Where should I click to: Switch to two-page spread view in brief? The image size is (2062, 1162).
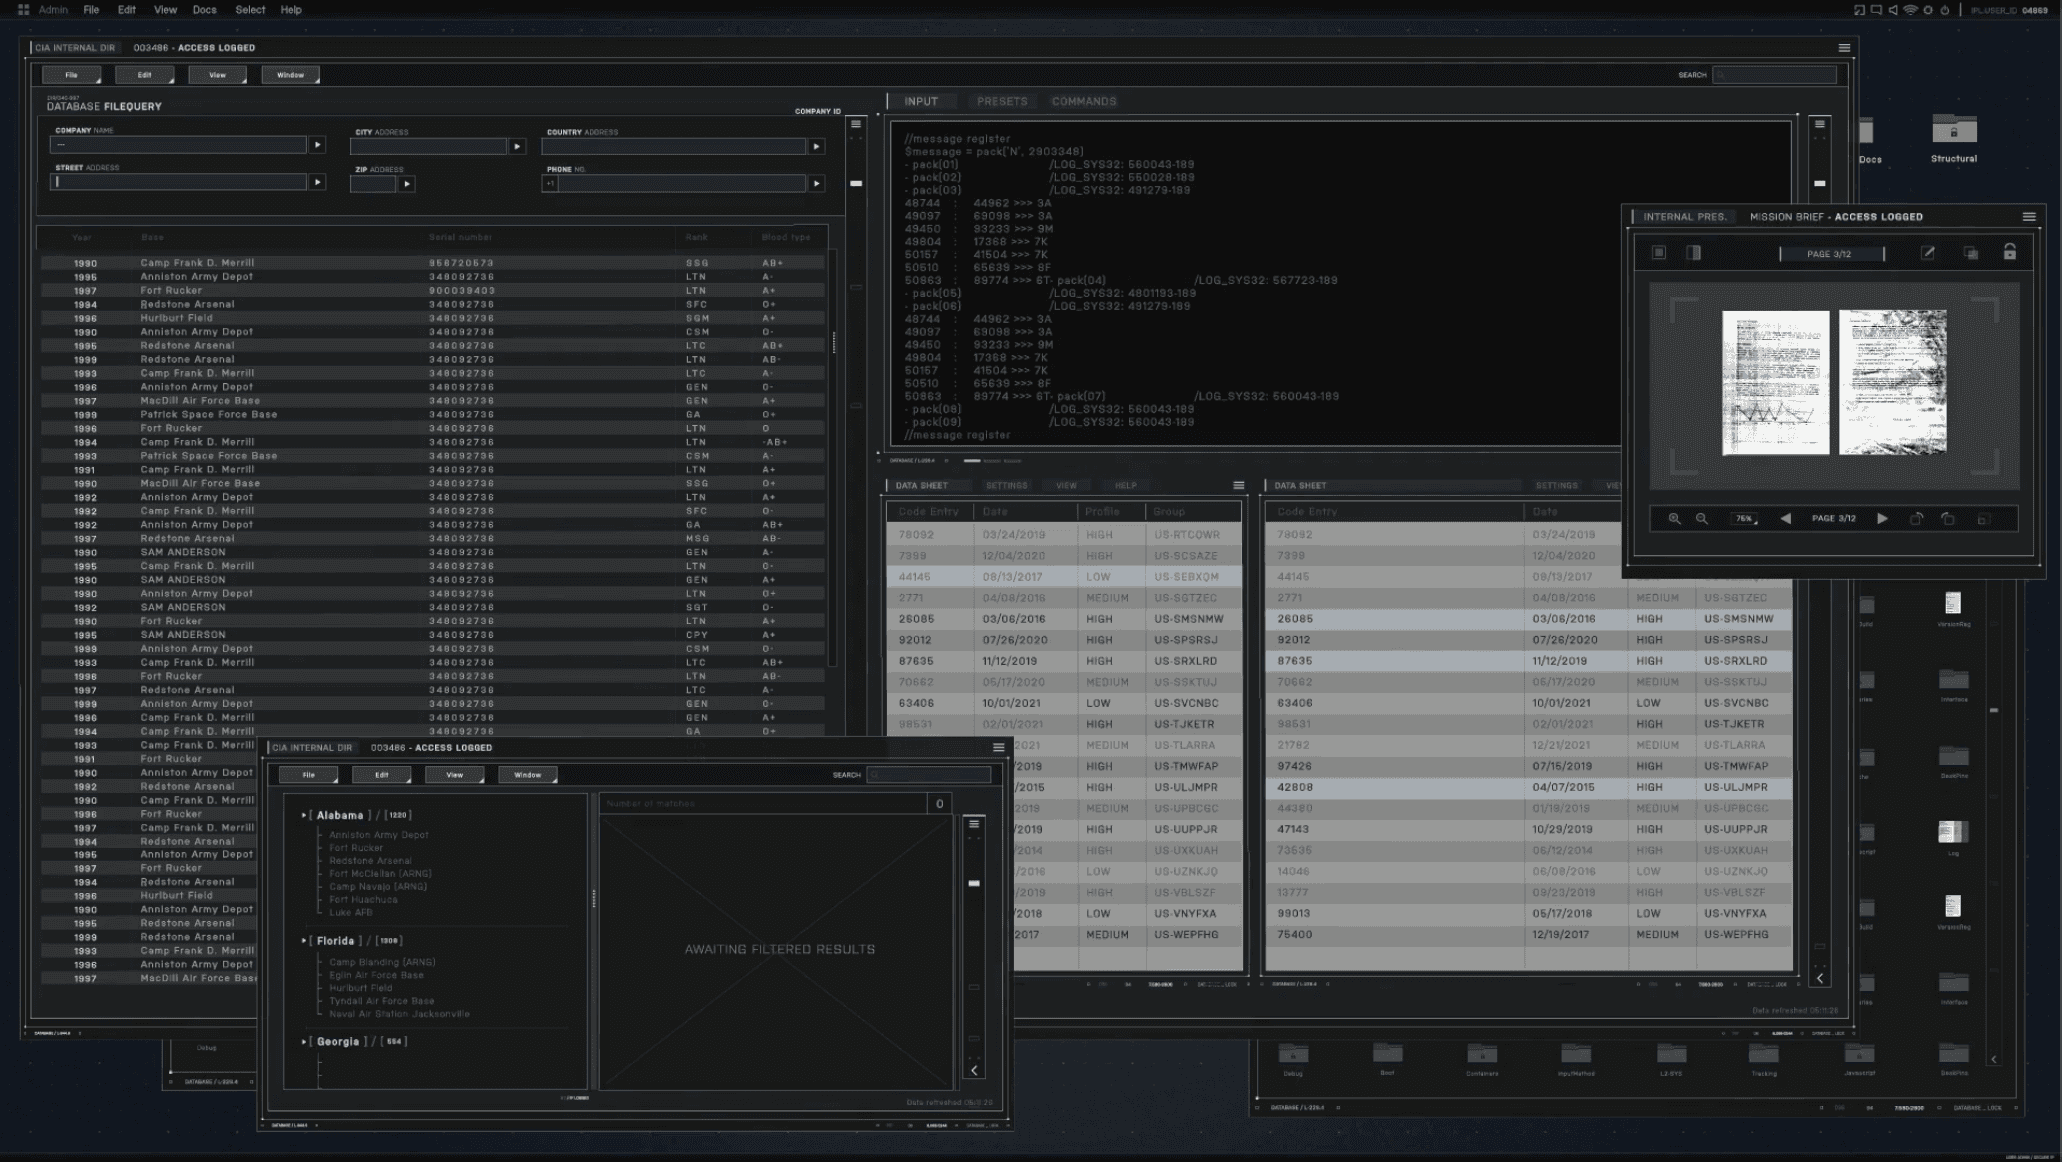(x=1694, y=253)
